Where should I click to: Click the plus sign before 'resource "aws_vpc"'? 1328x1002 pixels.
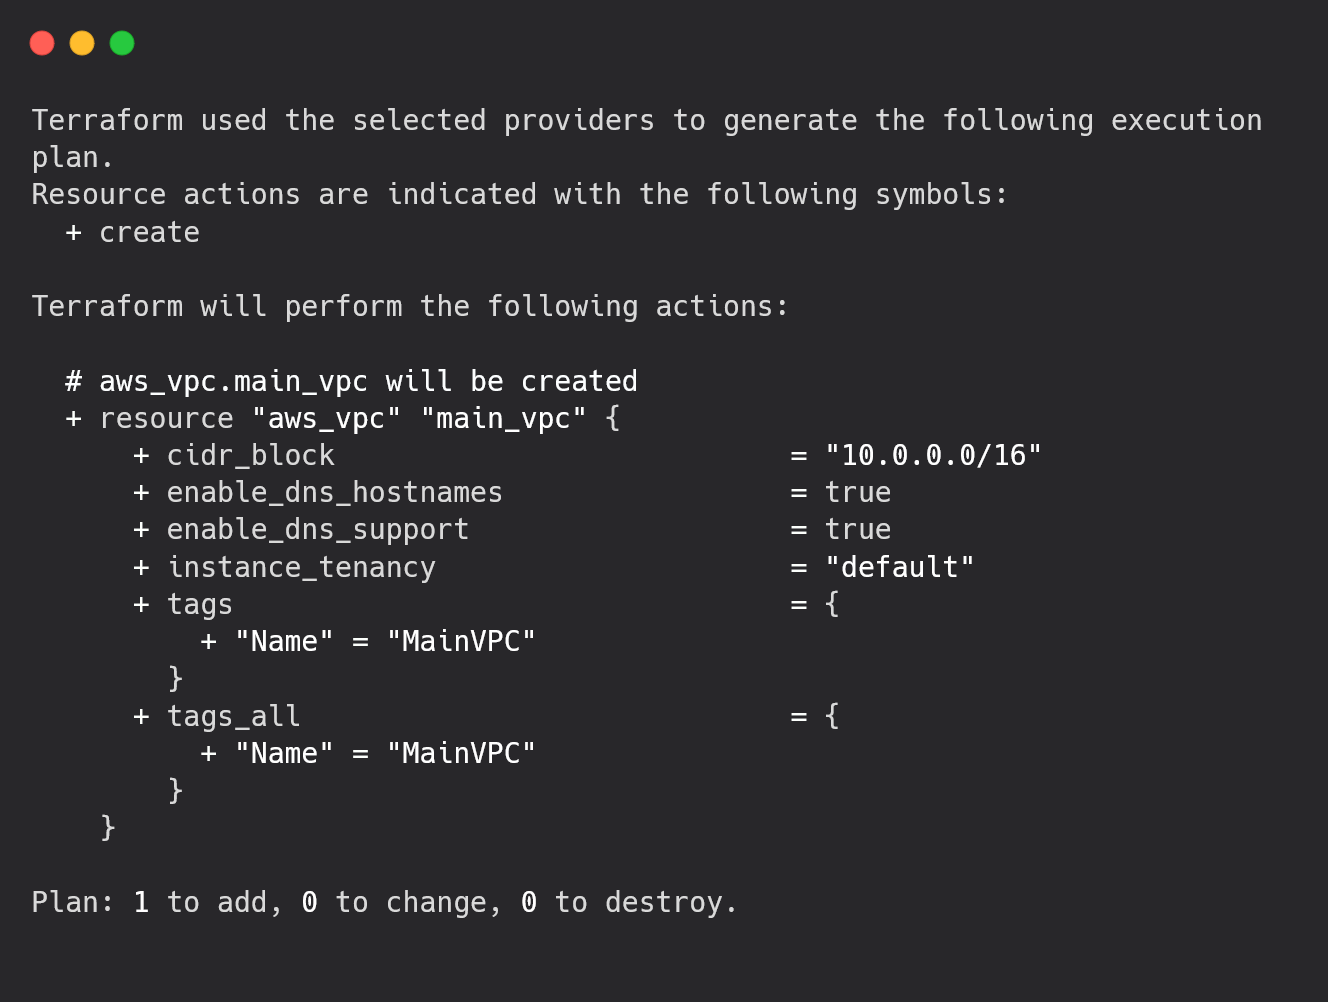click(73, 419)
